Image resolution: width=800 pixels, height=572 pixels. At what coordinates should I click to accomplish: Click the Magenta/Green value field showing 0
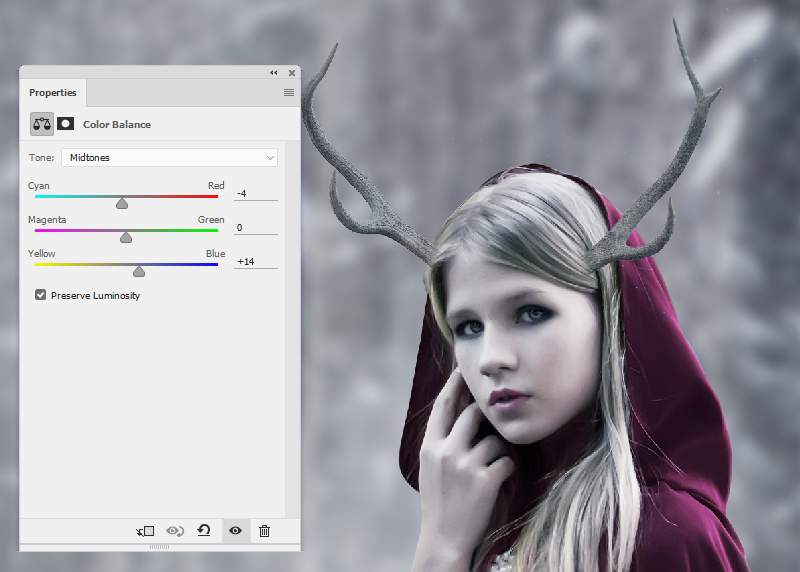pyautogui.click(x=255, y=228)
